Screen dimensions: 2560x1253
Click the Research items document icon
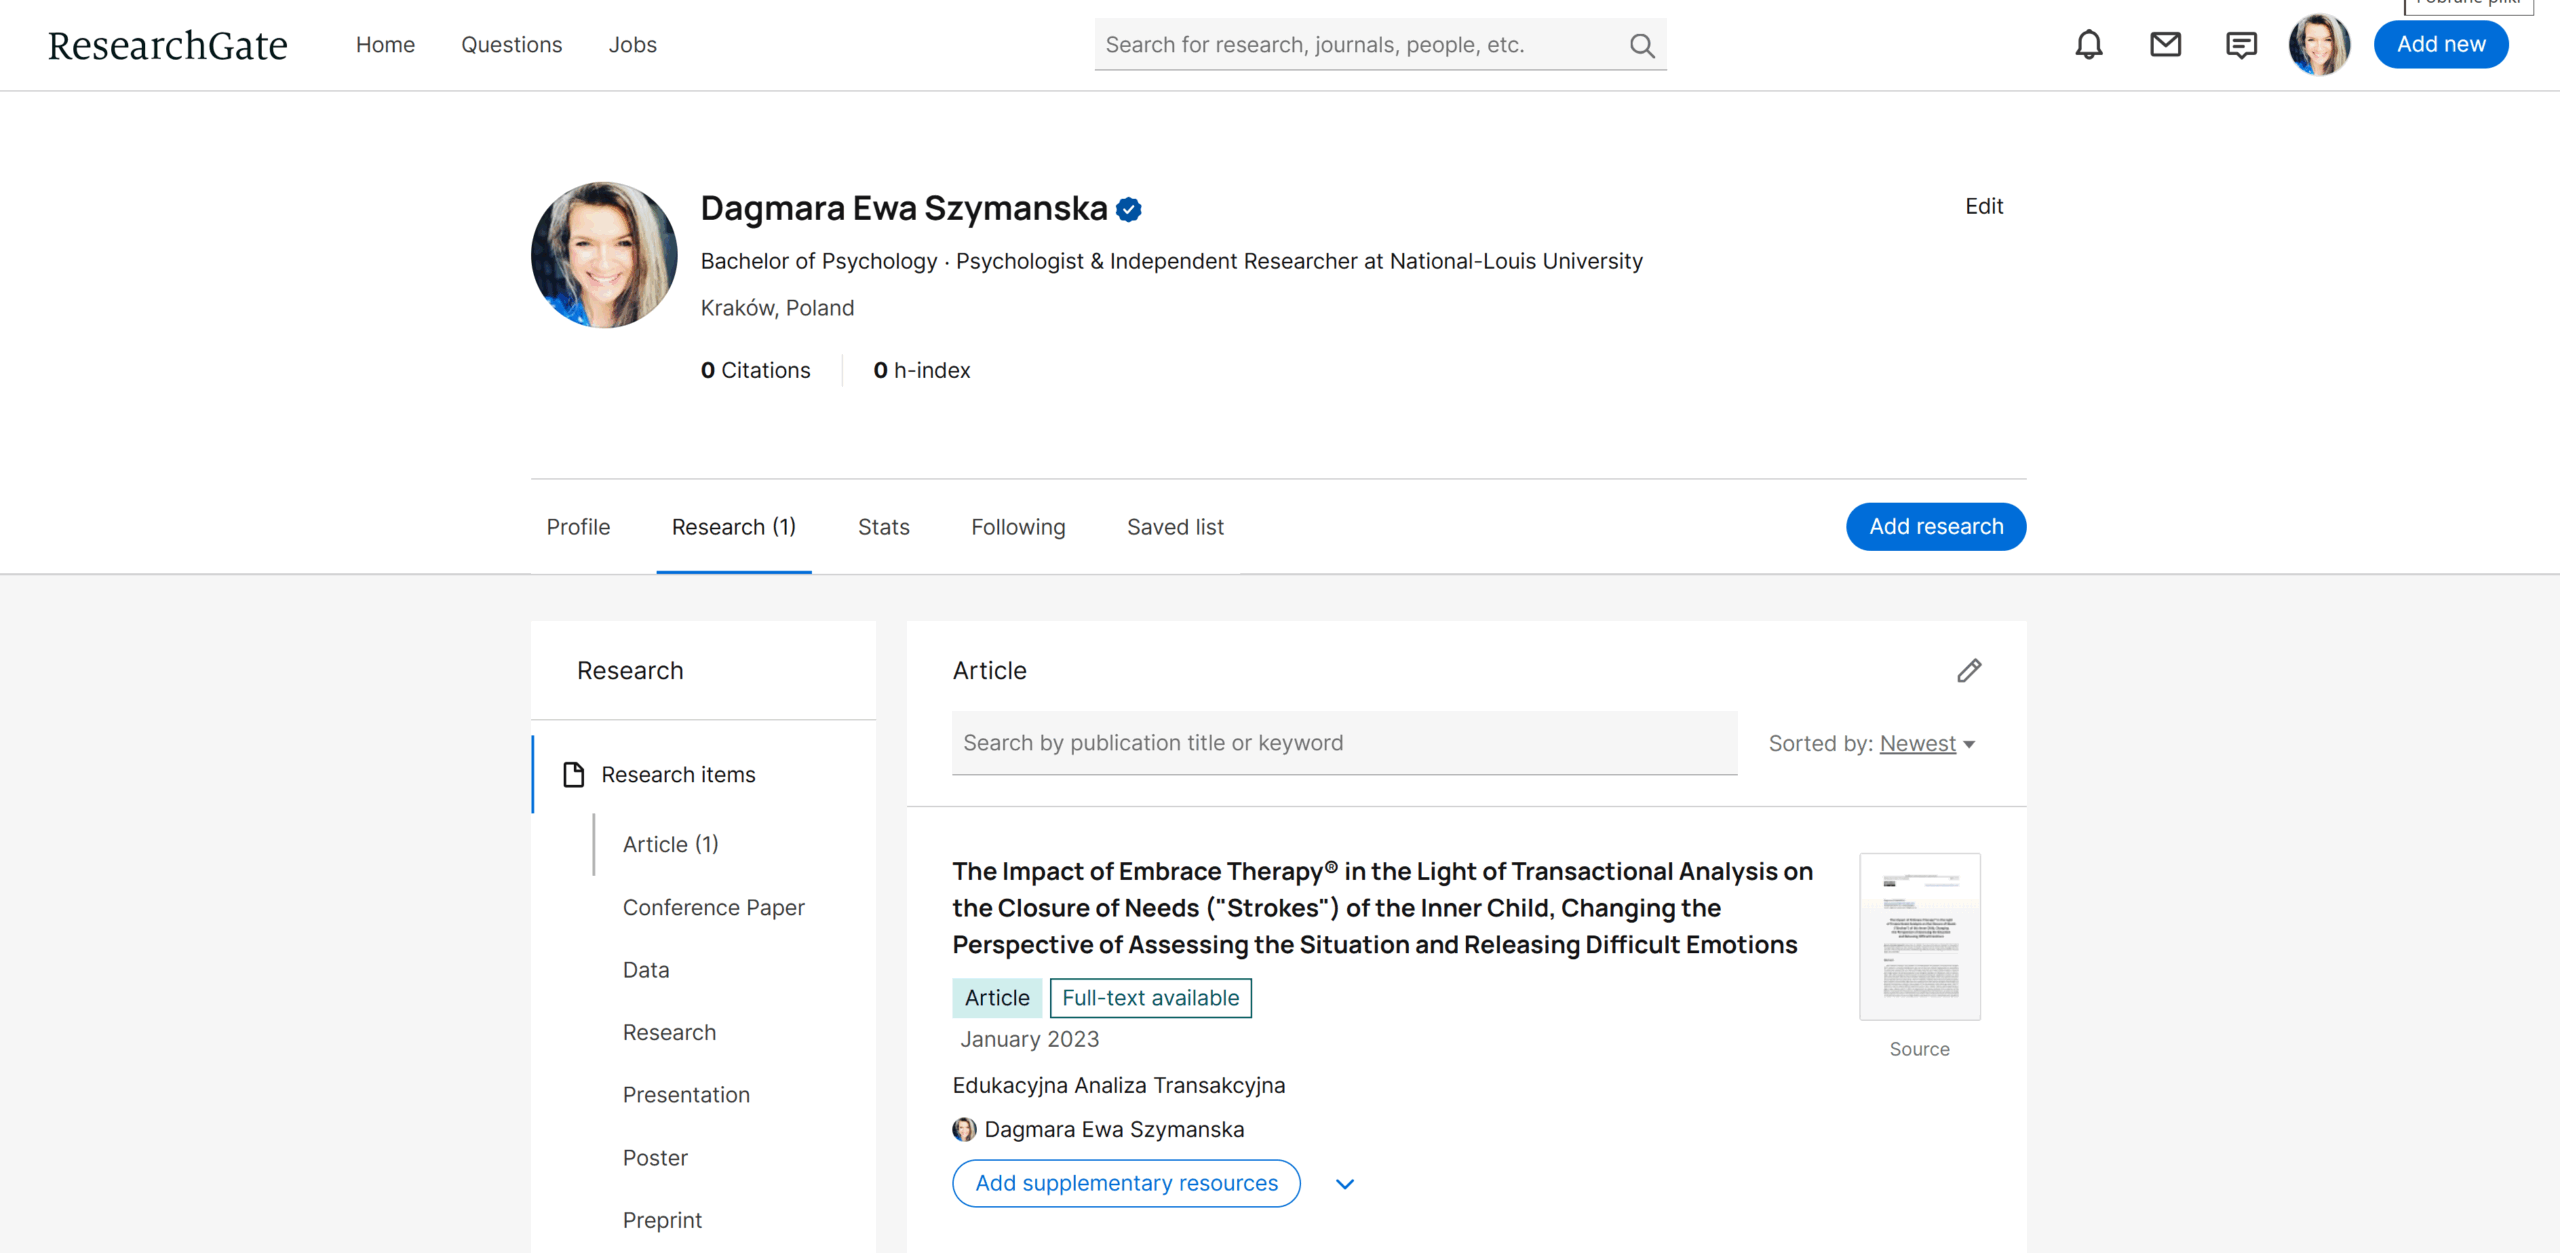pyautogui.click(x=574, y=774)
